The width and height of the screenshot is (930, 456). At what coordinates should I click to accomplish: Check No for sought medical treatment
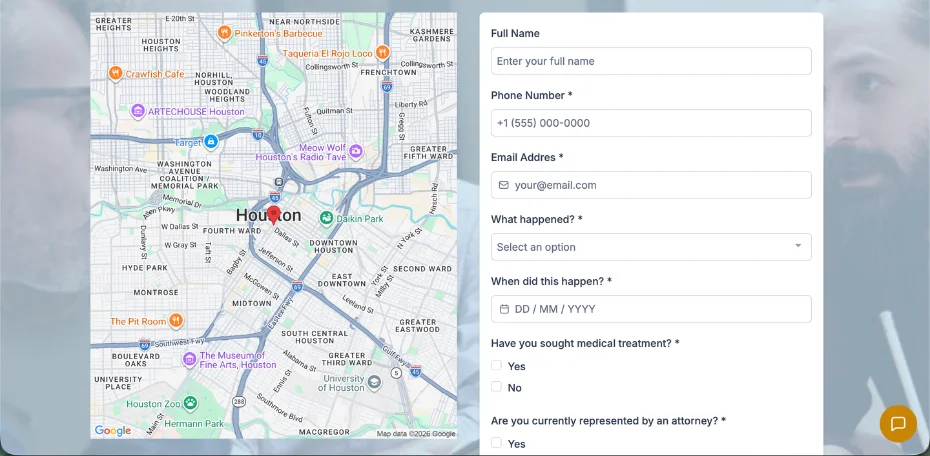[496, 387]
